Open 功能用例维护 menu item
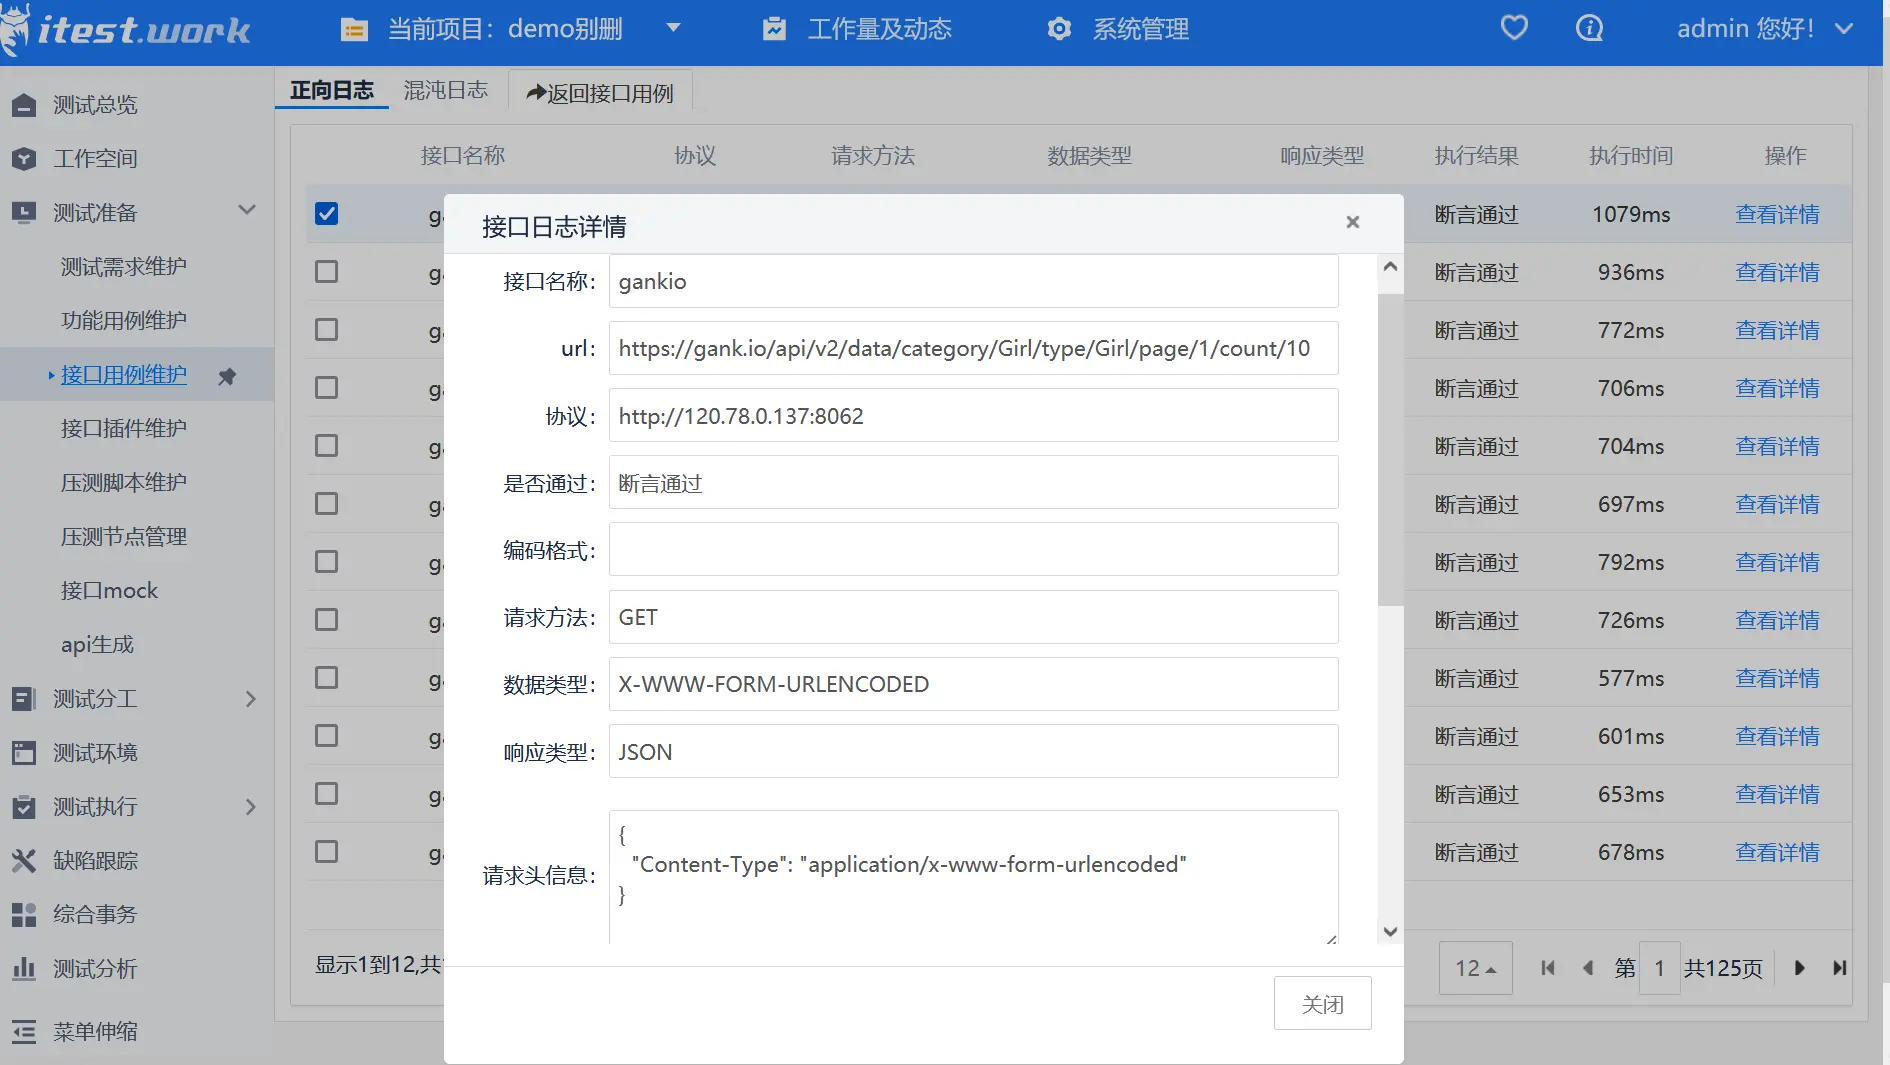Screen dimensions: 1890x1065 click(x=123, y=321)
